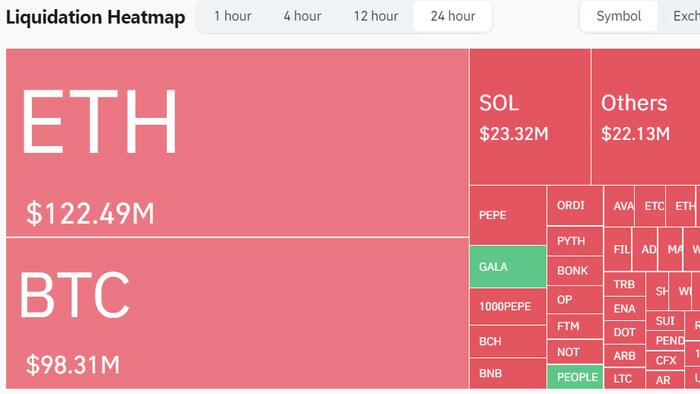Switch to the Symbol view tab
Screen dimensions: 700x394
618,16
